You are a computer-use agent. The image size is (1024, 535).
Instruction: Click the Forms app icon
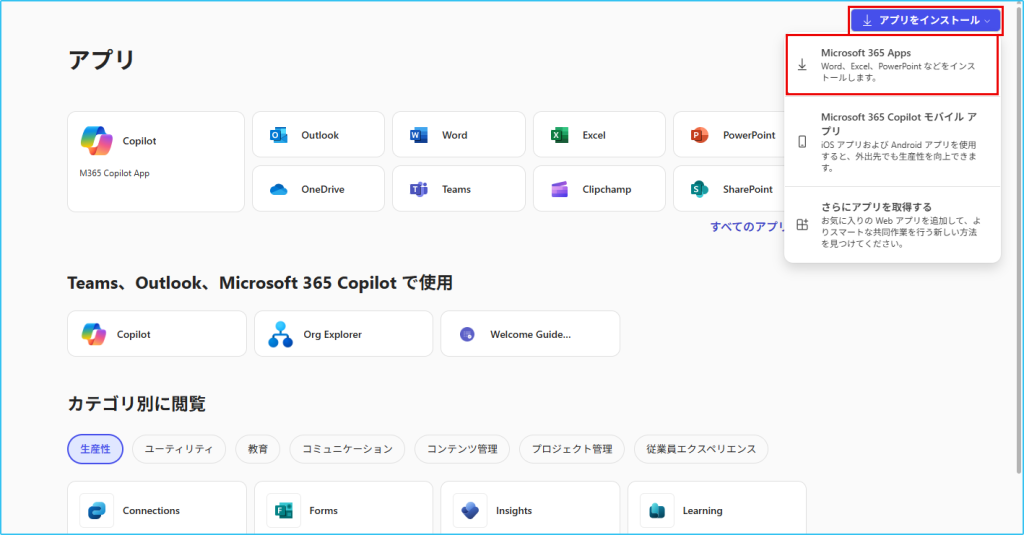pyautogui.click(x=283, y=511)
